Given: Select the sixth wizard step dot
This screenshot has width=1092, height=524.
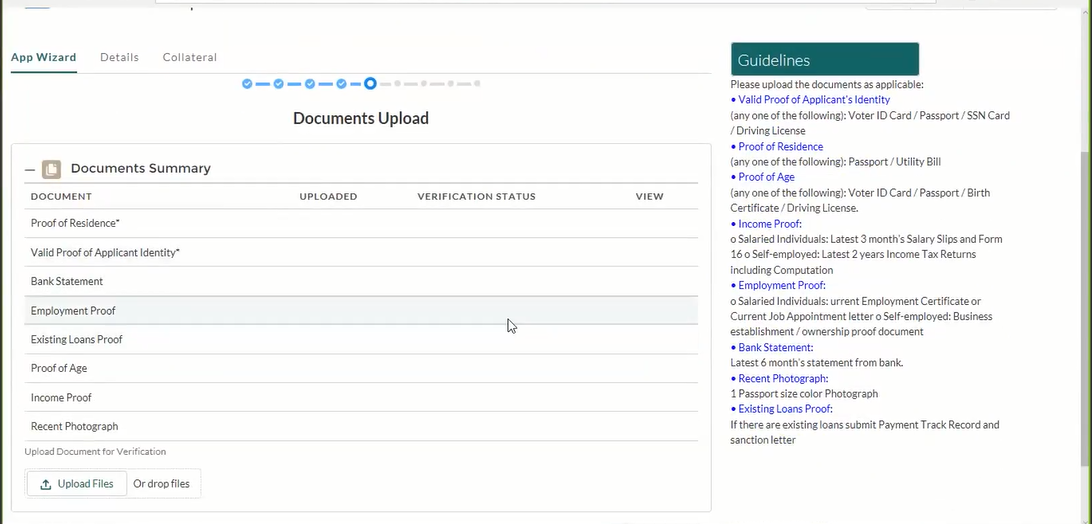Looking at the screenshot, I should [x=397, y=84].
